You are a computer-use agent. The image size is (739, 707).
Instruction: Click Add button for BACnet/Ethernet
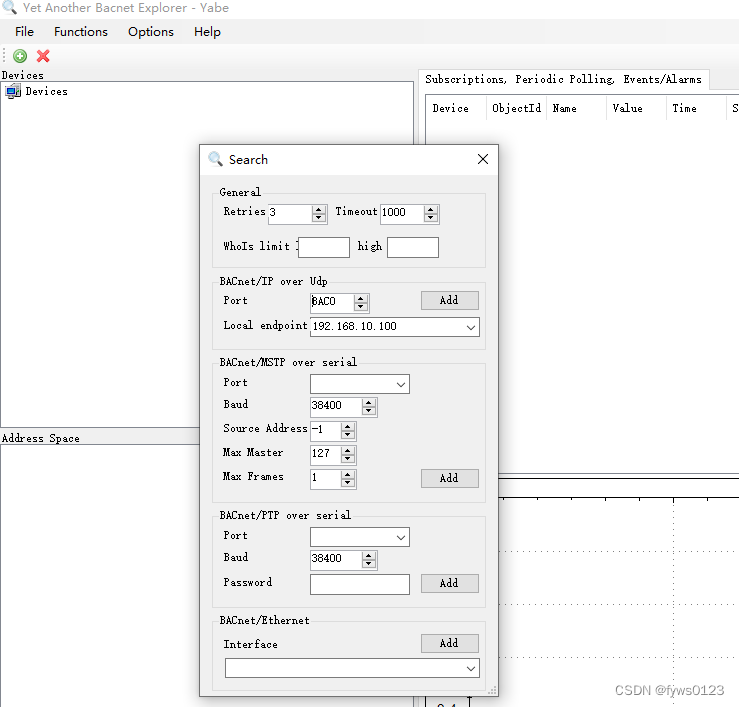point(449,643)
